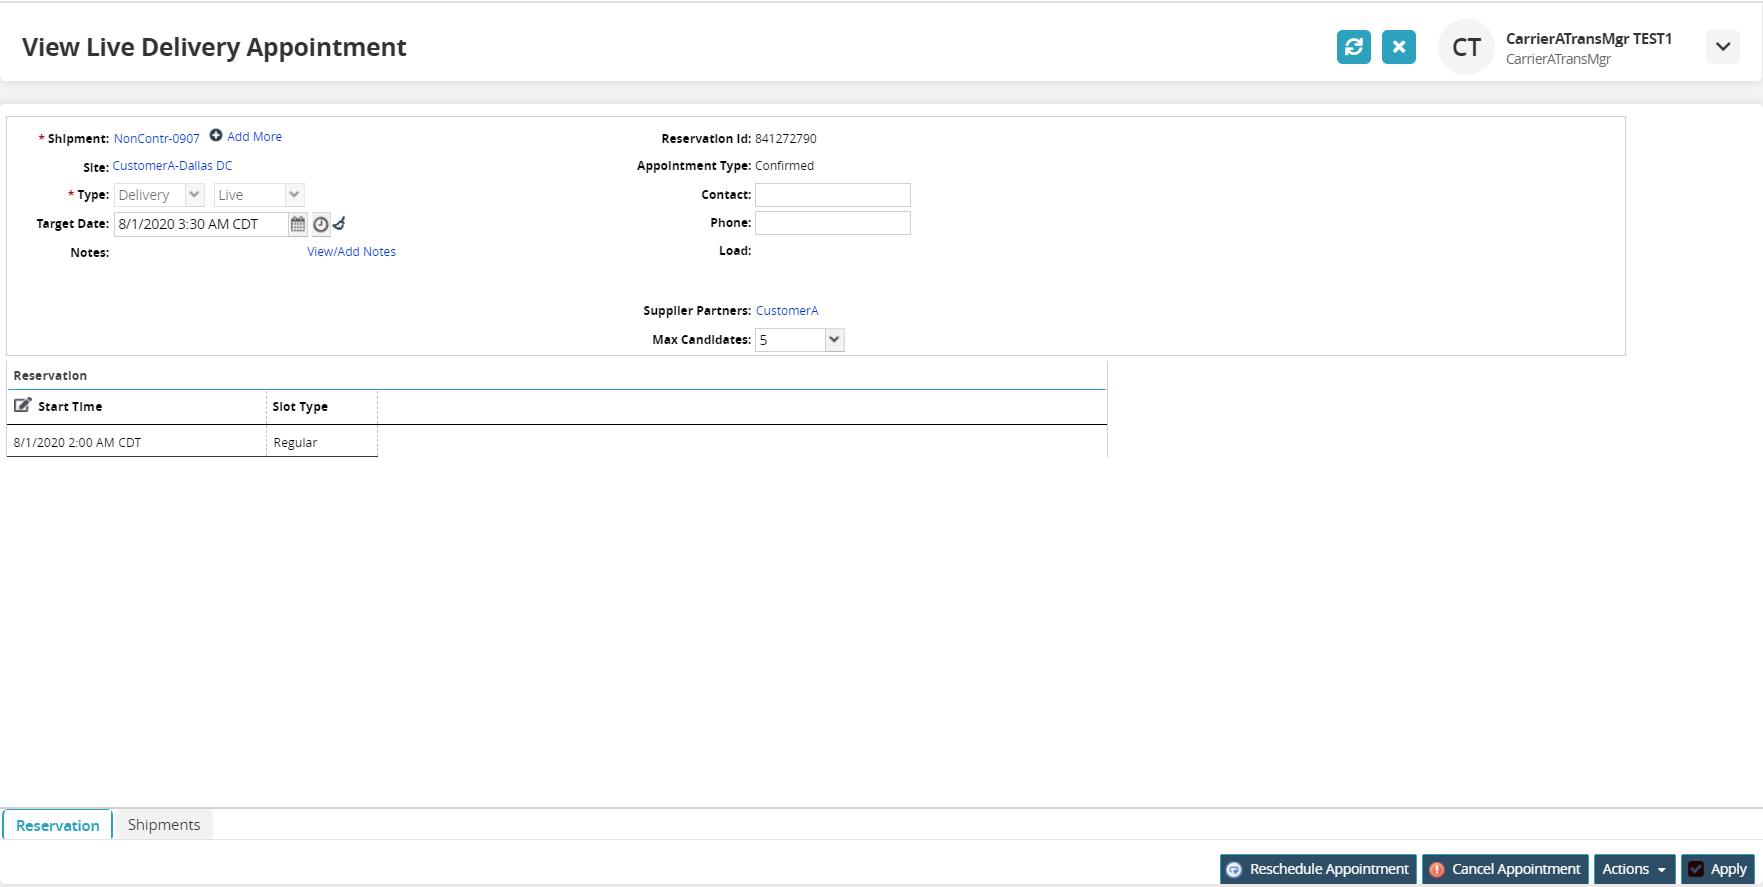Click the clock icon beside Target Date
Screen dimensions: 1763x887
tap(321, 224)
